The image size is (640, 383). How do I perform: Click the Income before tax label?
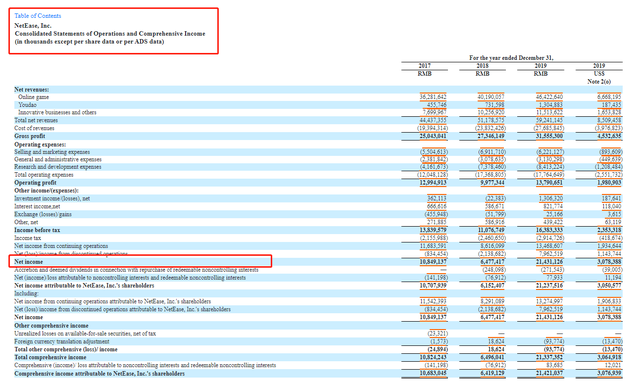37,230
